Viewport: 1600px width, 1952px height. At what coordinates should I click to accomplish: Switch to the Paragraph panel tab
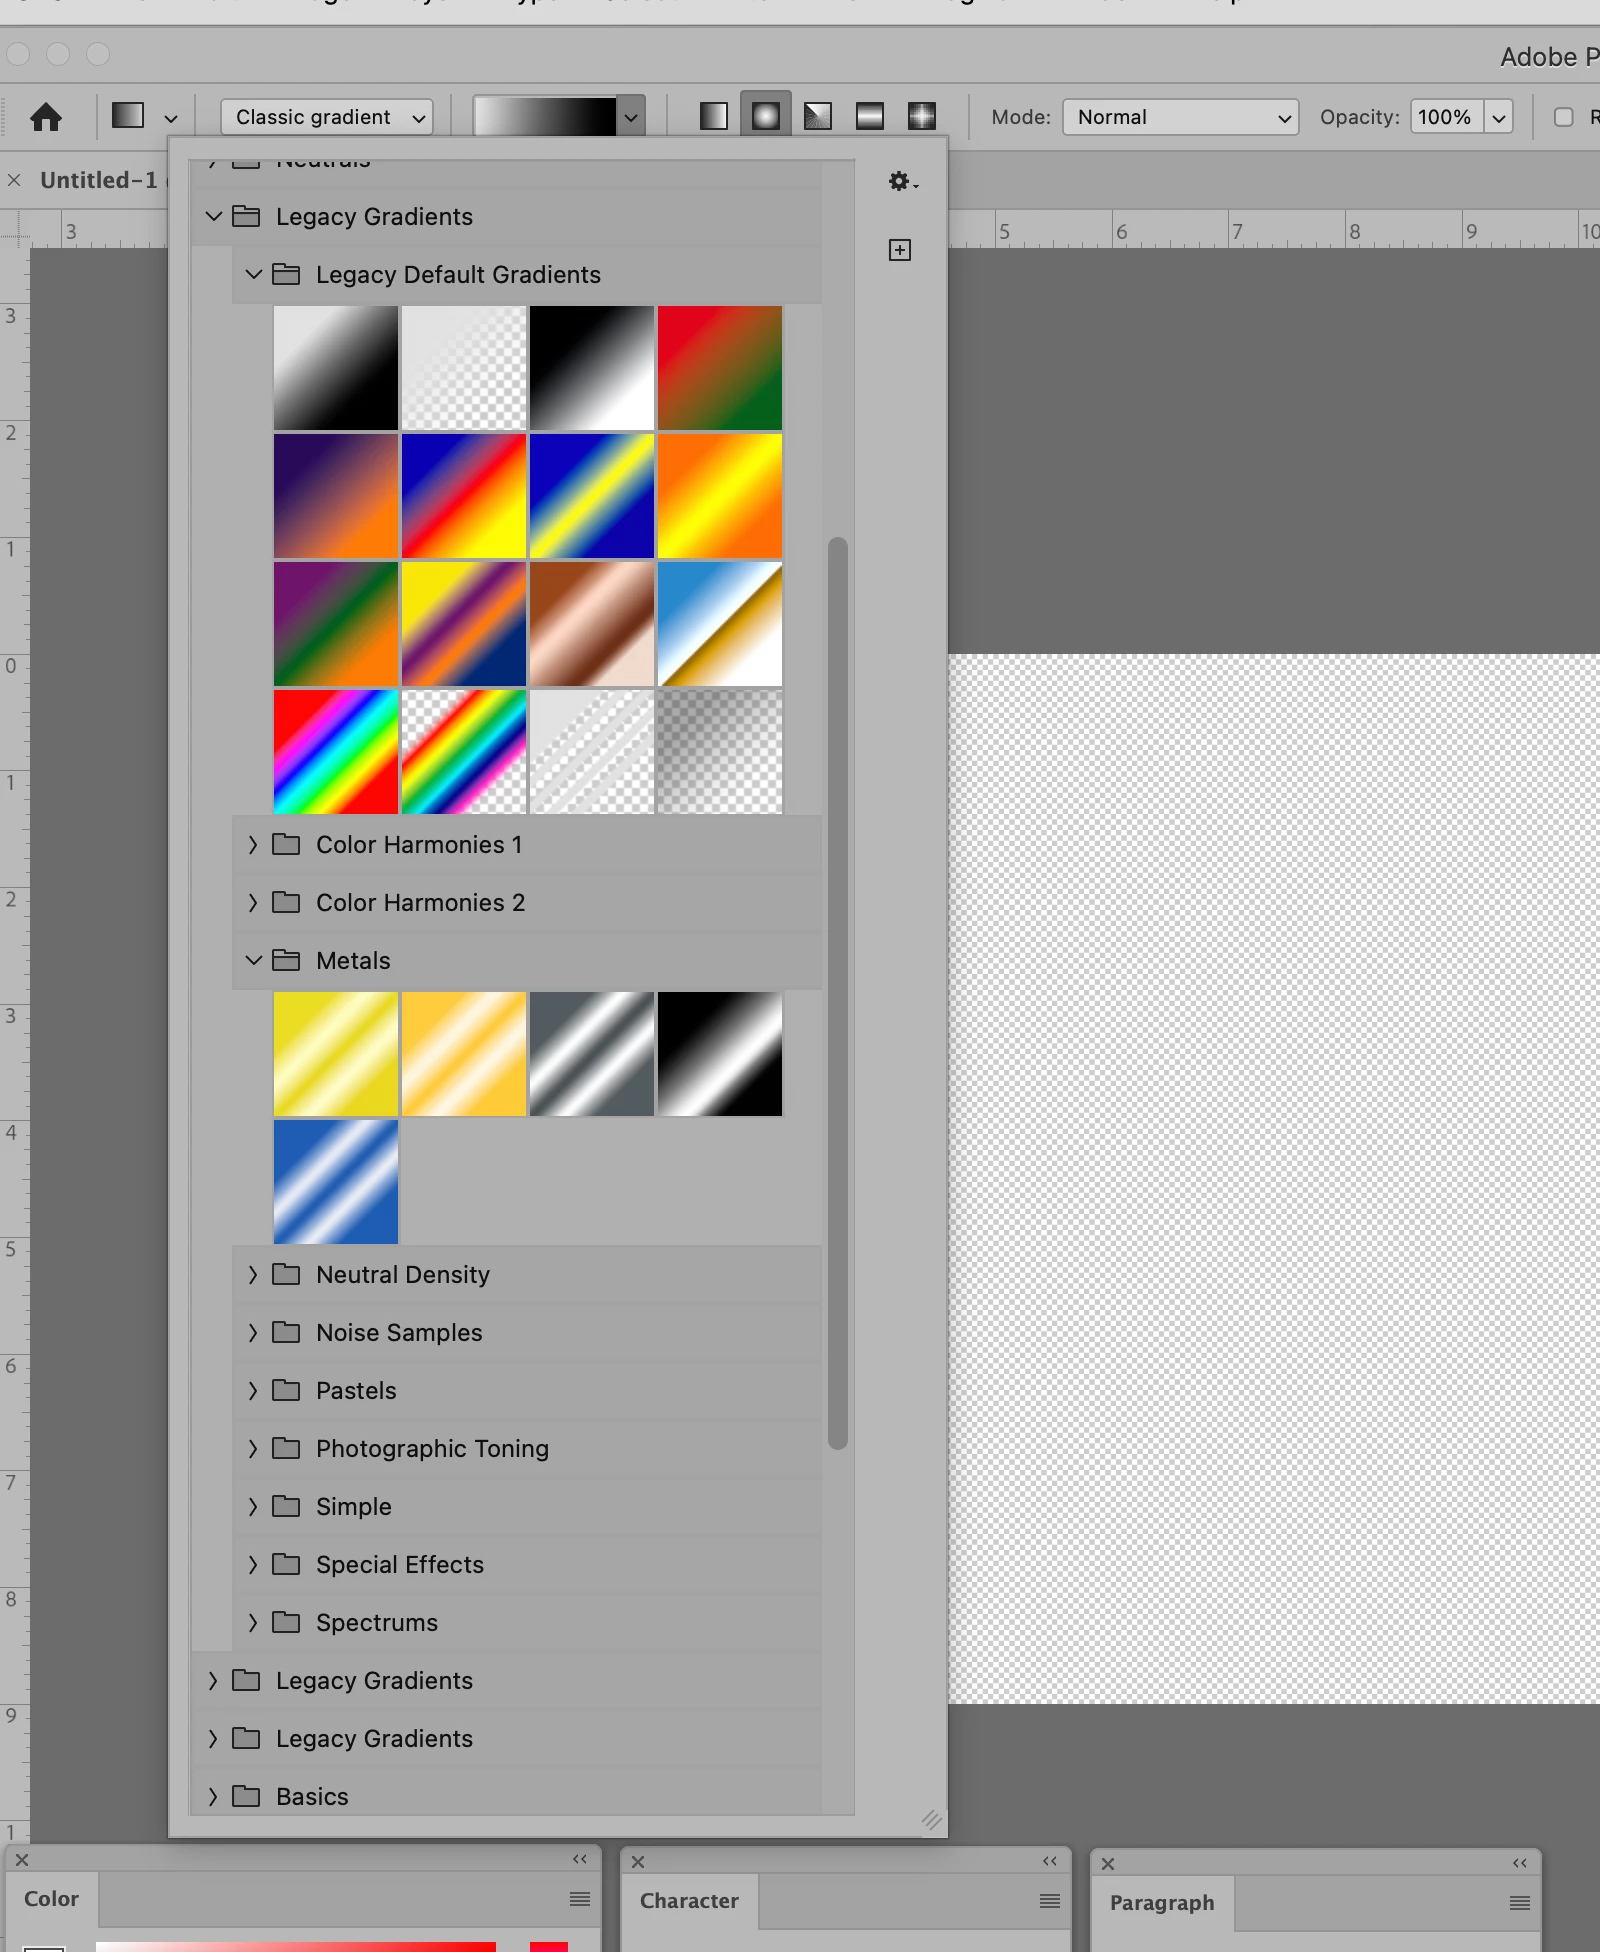coord(1162,1903)
